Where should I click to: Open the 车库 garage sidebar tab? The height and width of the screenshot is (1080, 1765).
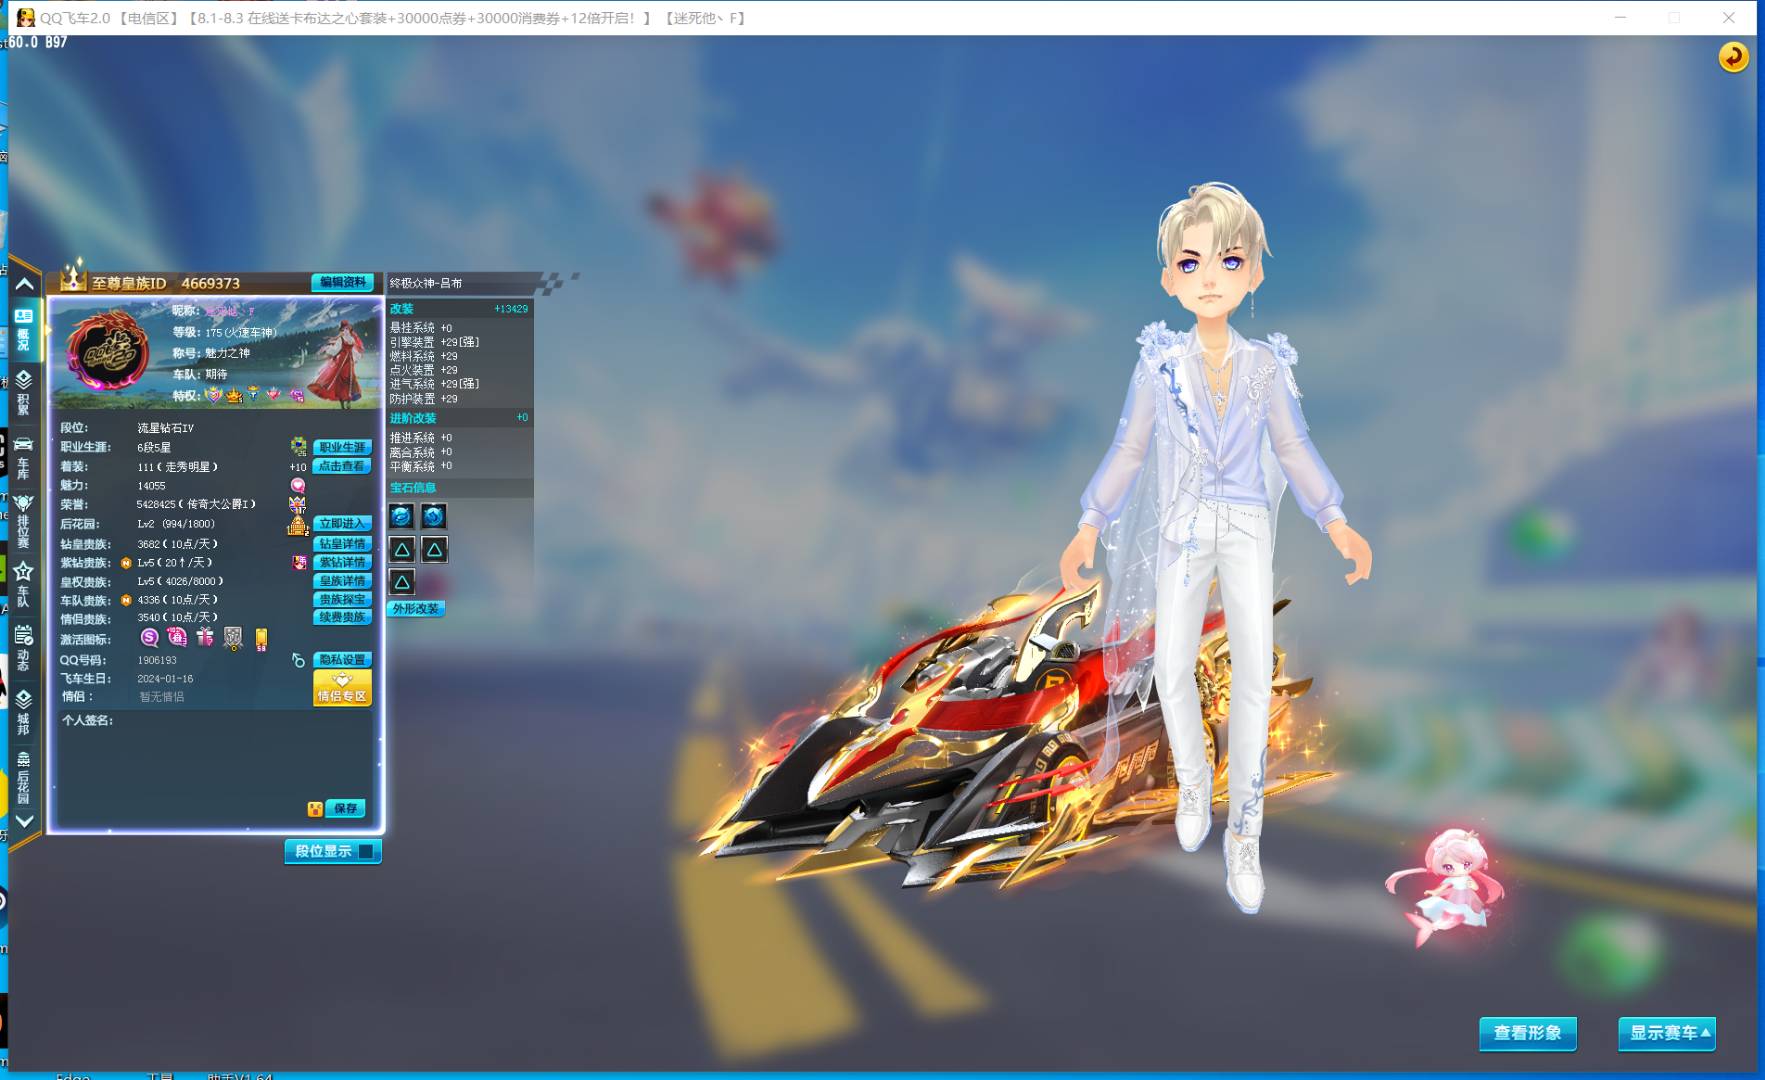pos(23,456)
